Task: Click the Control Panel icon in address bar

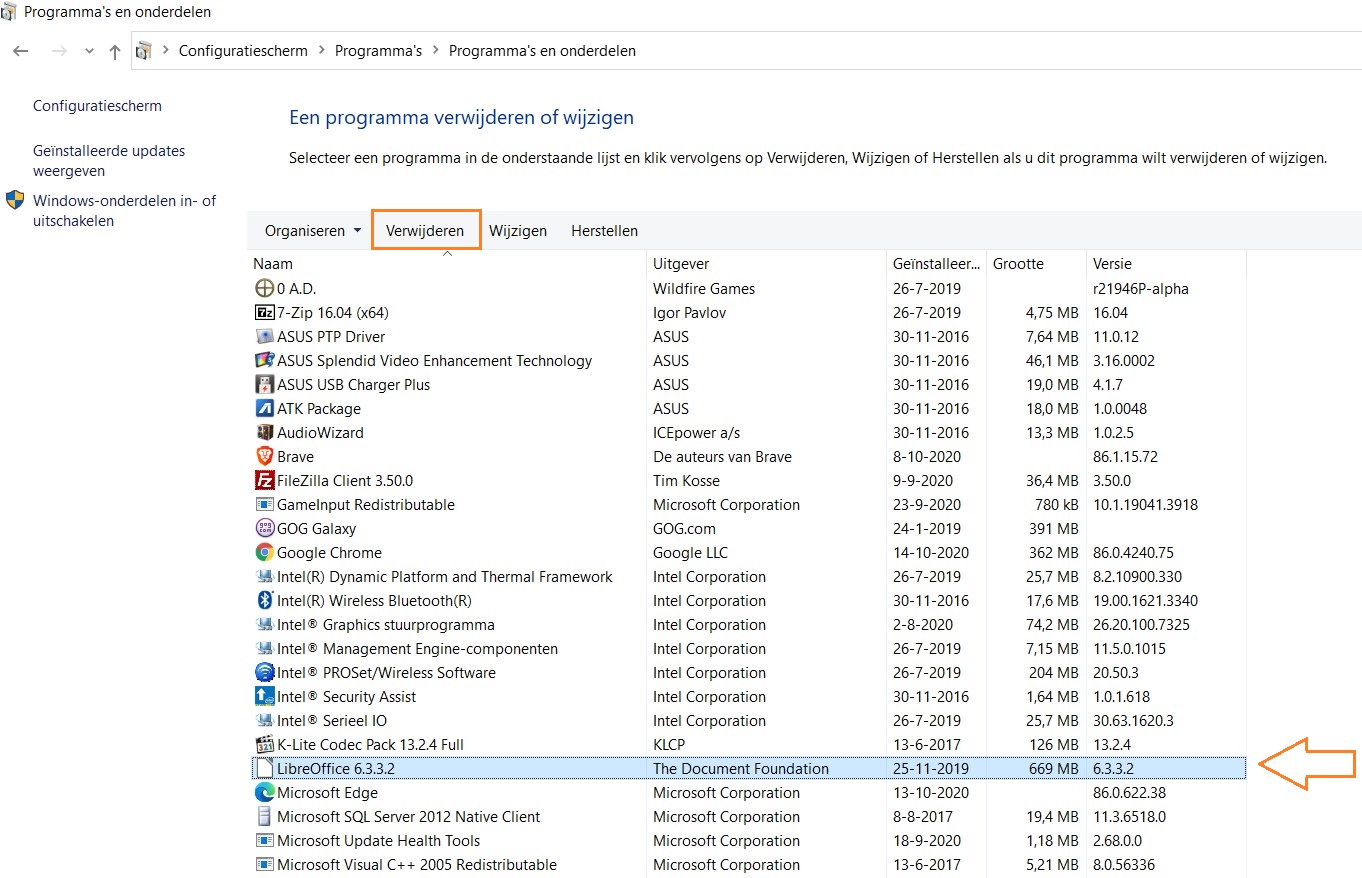Action: tap(145, 51)
